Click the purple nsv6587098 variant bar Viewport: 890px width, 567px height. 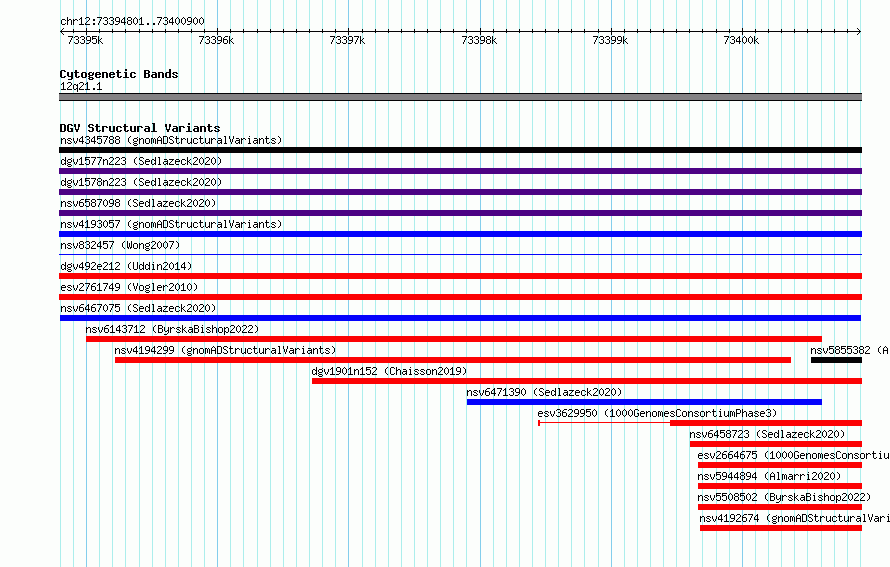point(460,213)
